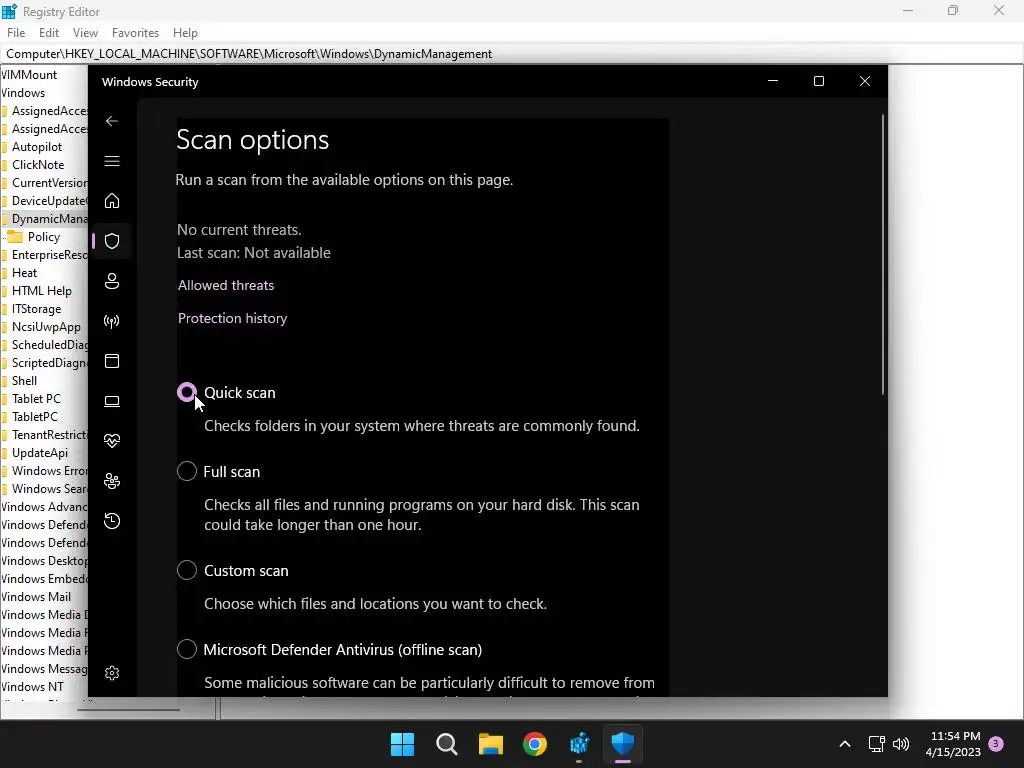
Task: Click the Windows Security vertical scrollbar
Action: tap(882, 255)
